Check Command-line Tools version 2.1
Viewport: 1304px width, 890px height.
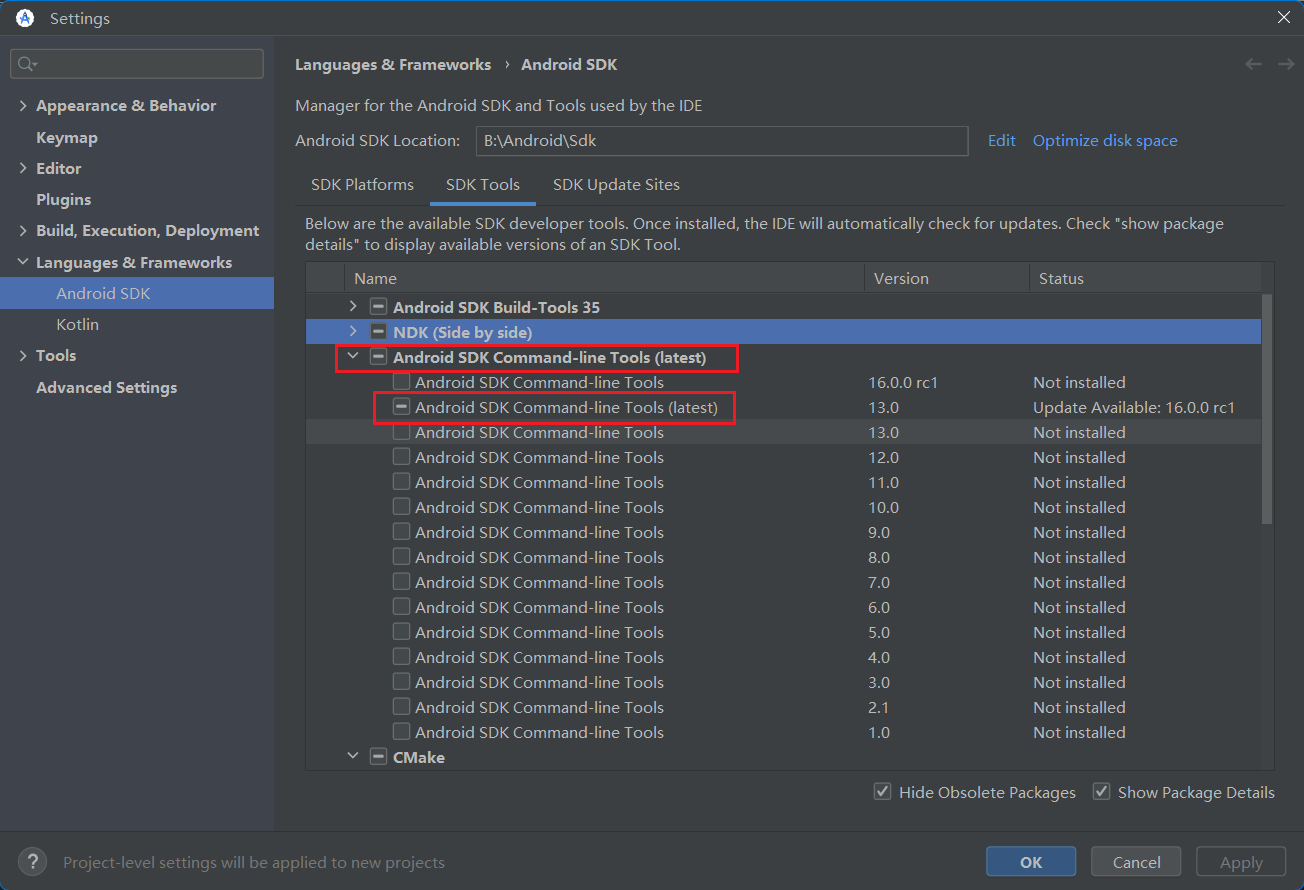tap(401, 707)
